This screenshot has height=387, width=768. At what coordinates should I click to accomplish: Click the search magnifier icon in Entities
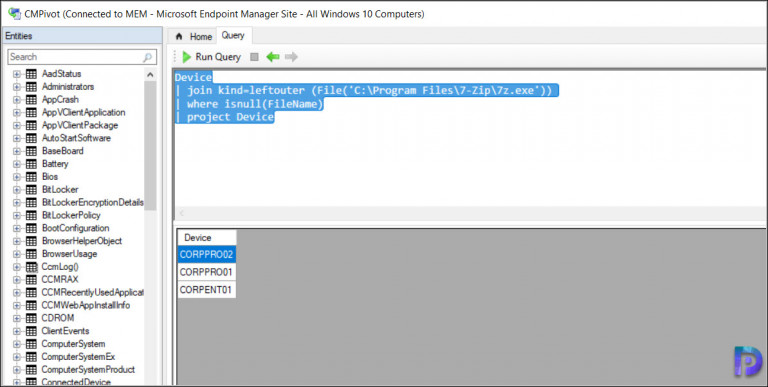(x=147, y=57)
